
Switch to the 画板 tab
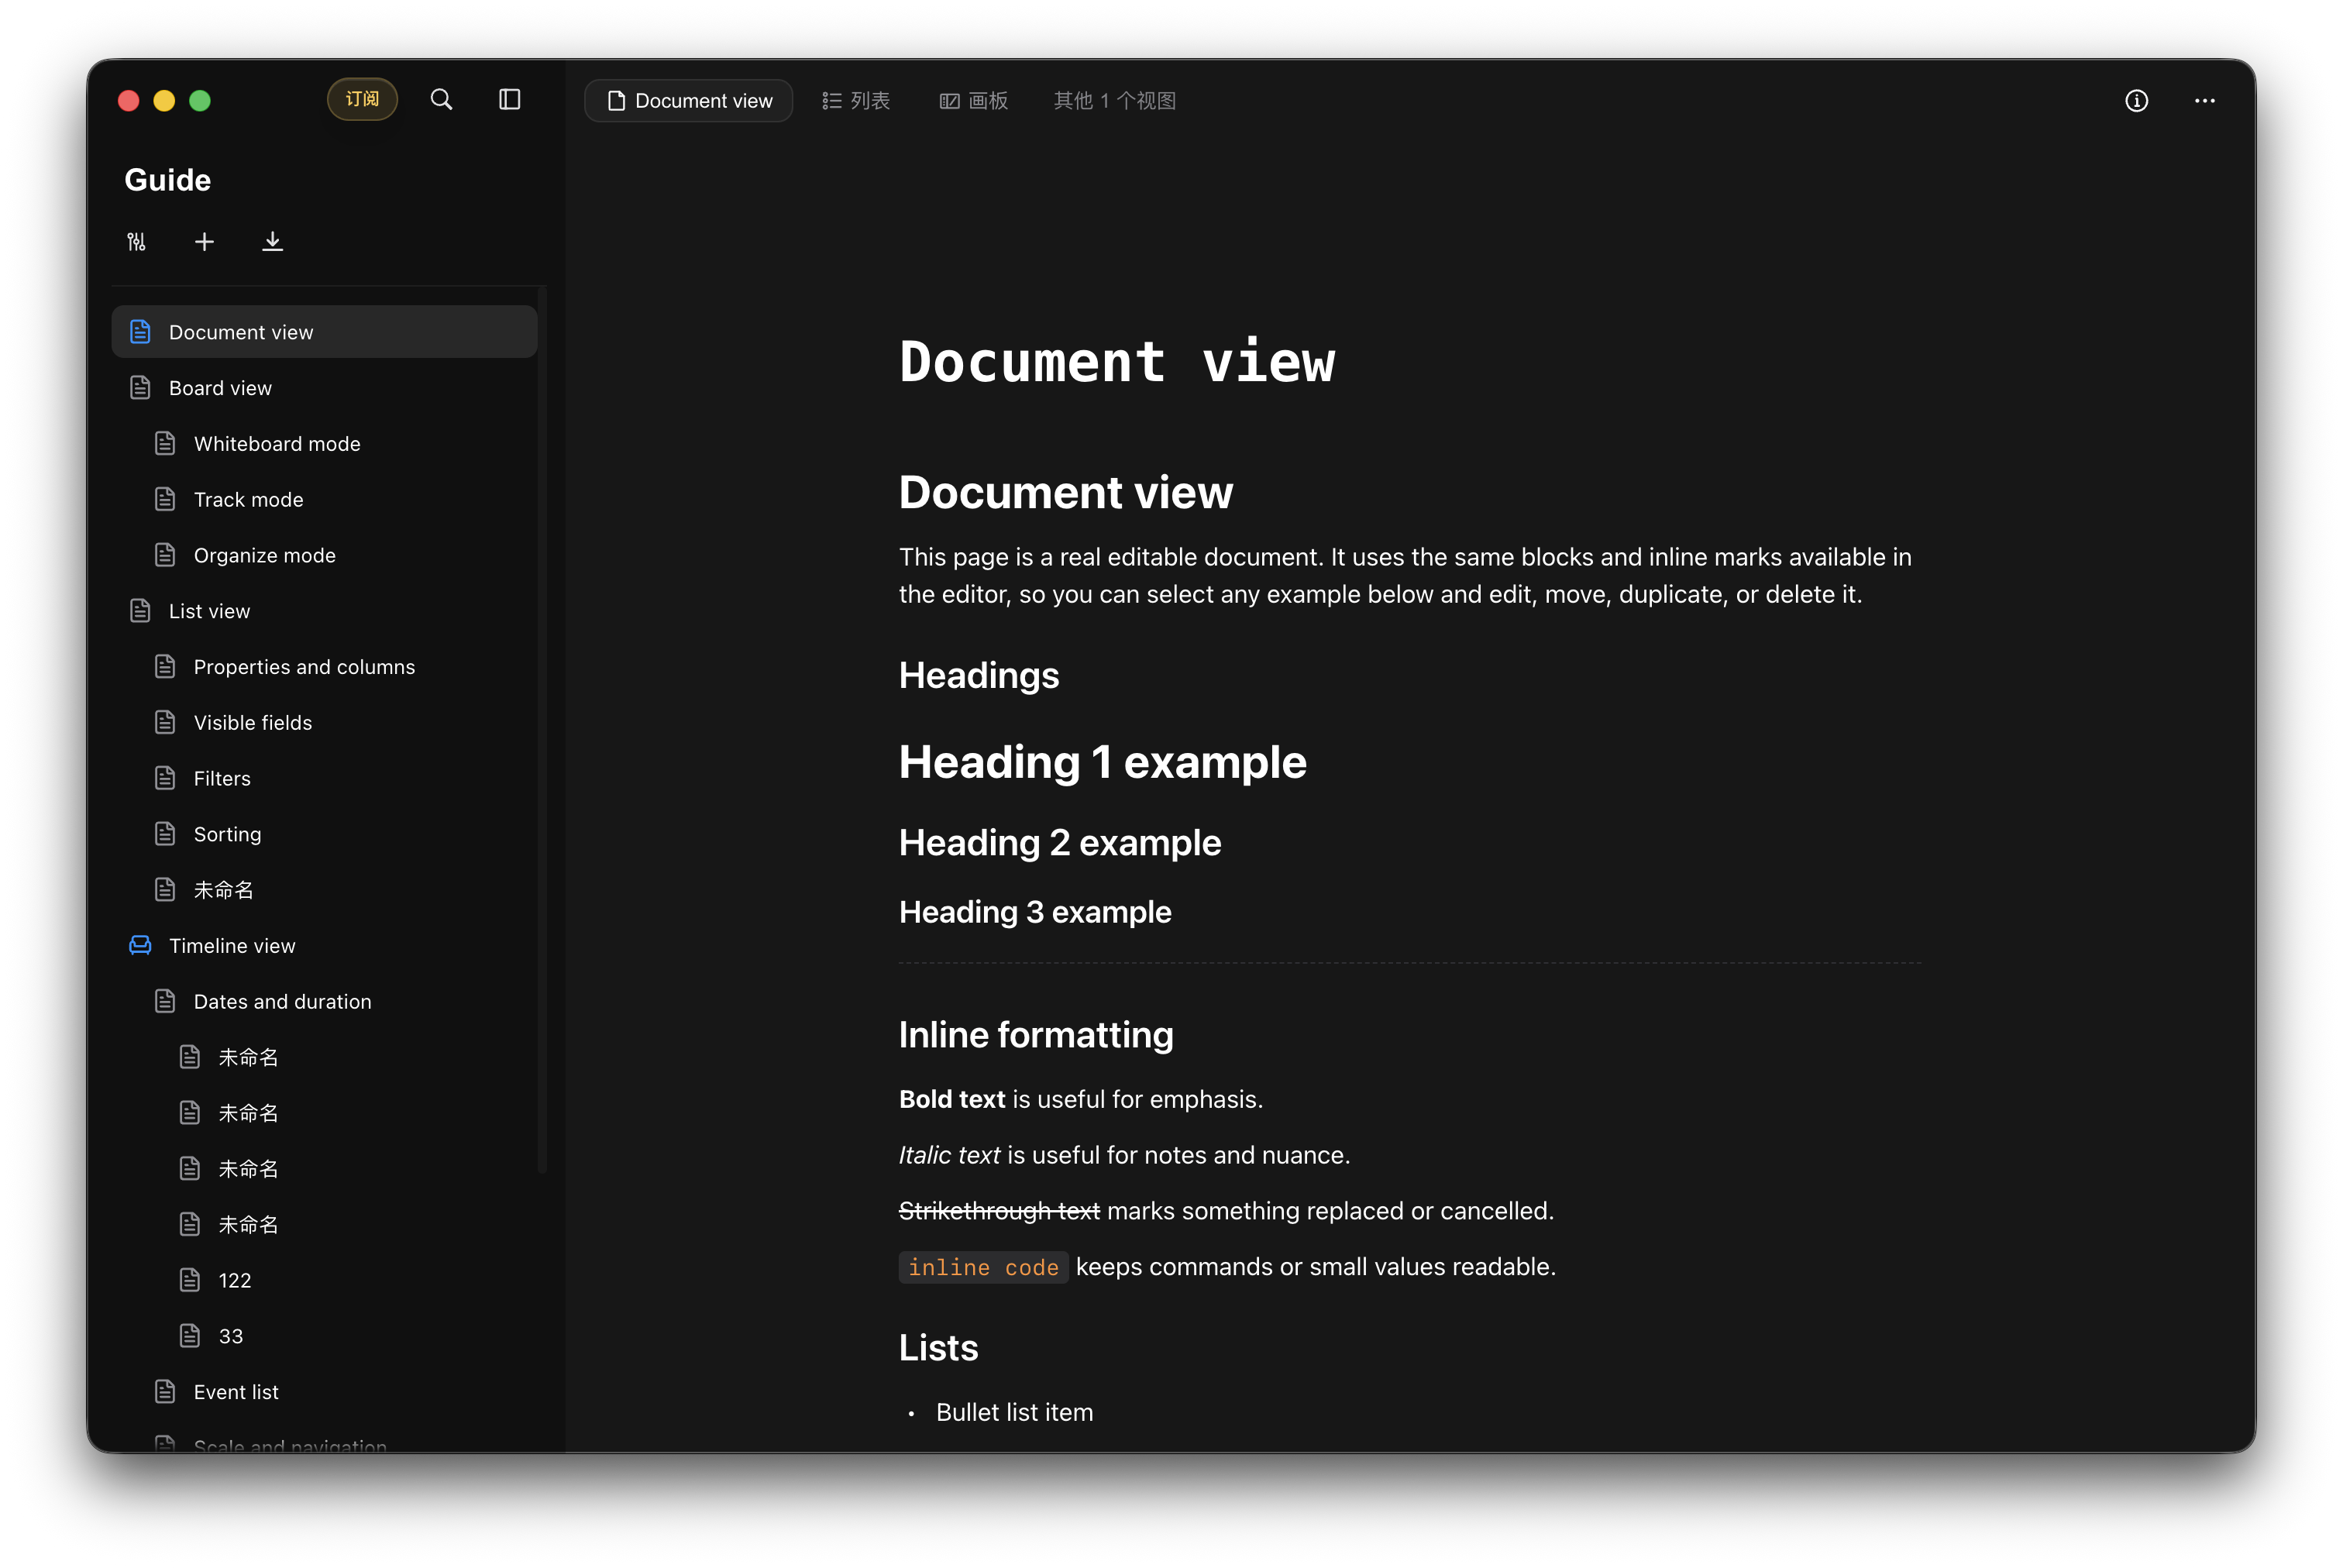[x=973, y=101]
